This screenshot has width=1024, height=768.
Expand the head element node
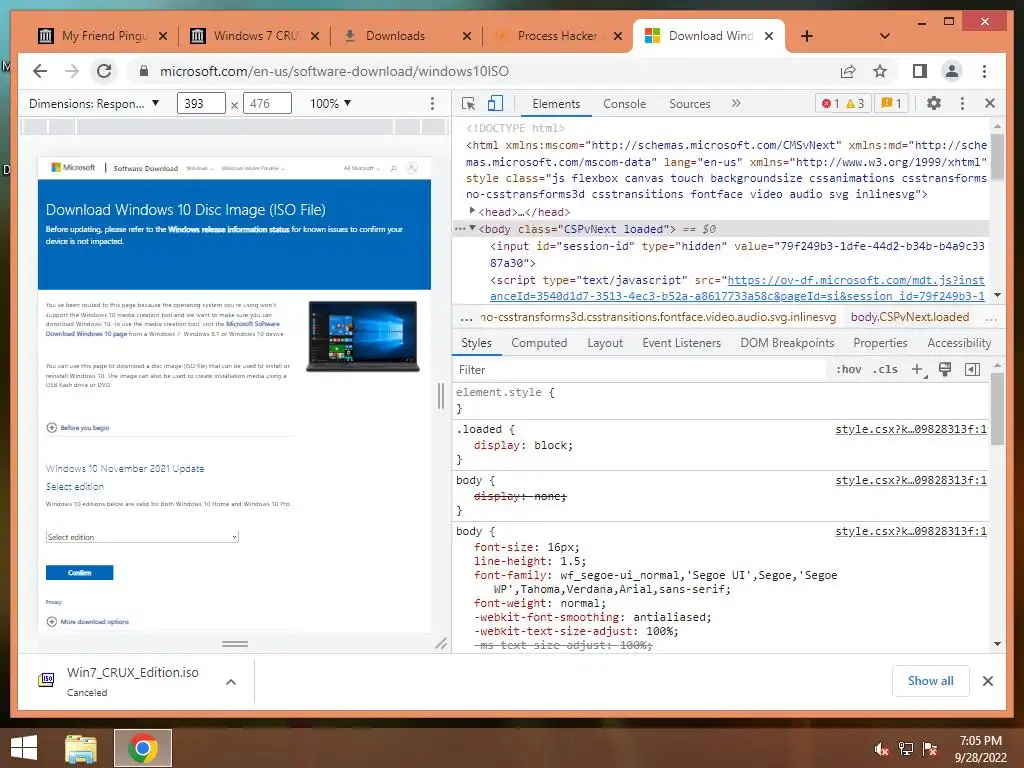point(472,210)
